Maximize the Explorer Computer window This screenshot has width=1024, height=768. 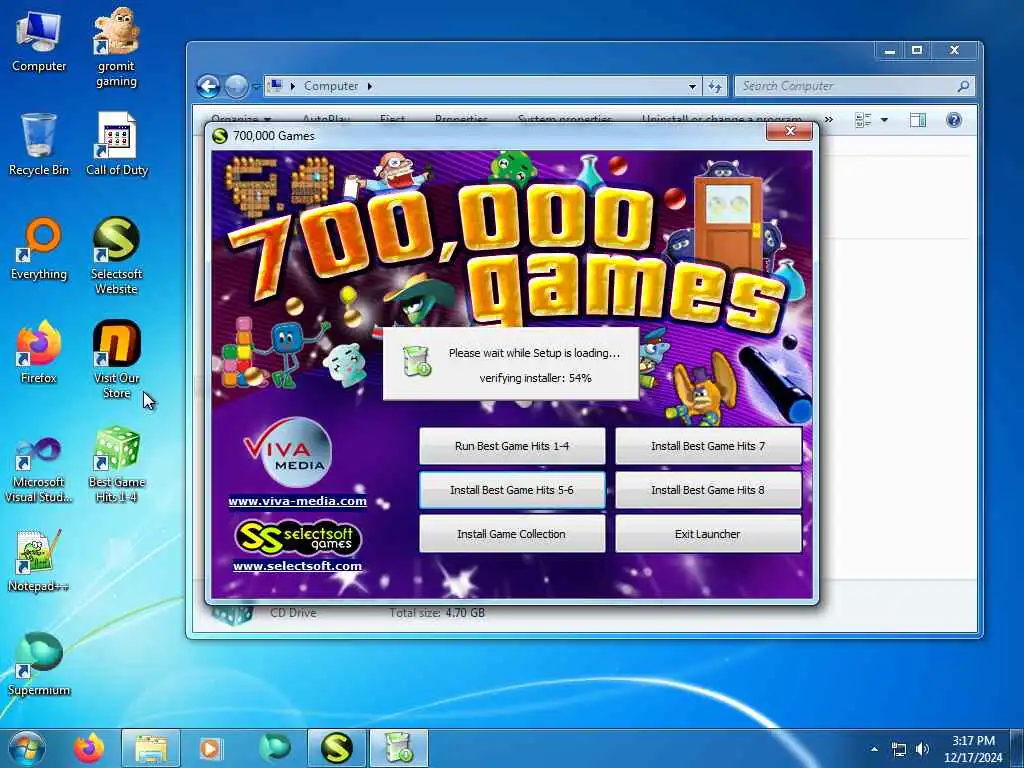coord(917,50)
